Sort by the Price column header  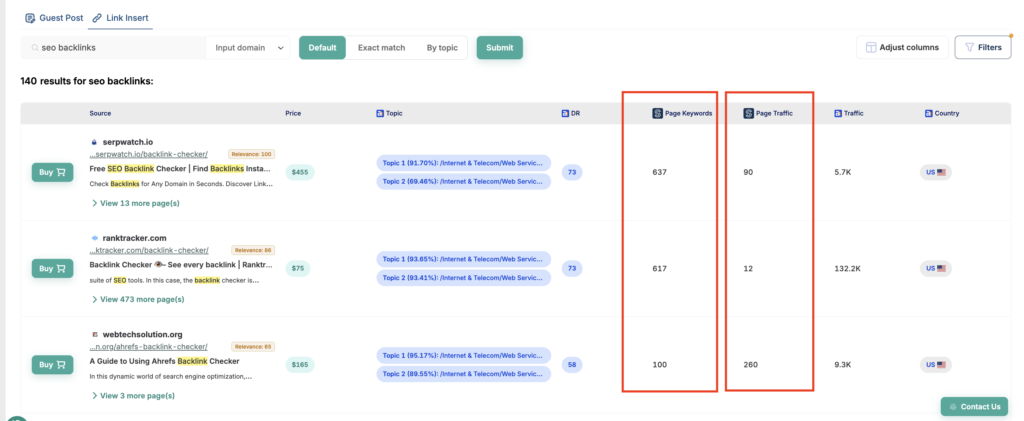pos(293,113)
